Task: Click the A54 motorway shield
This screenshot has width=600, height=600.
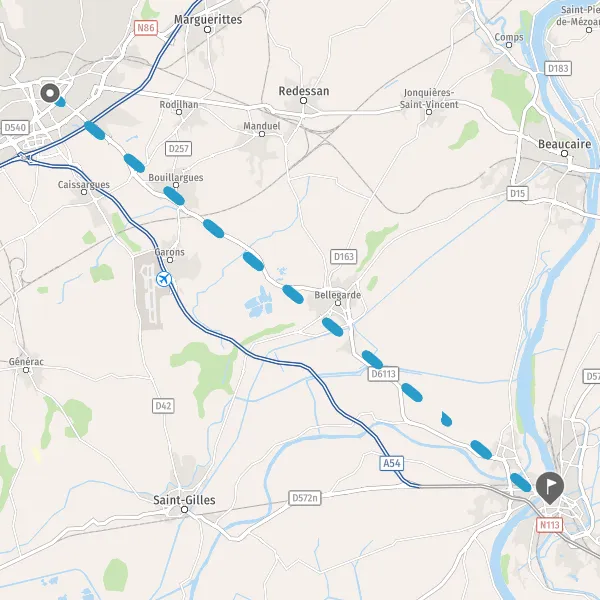Action: click(392, 463)
